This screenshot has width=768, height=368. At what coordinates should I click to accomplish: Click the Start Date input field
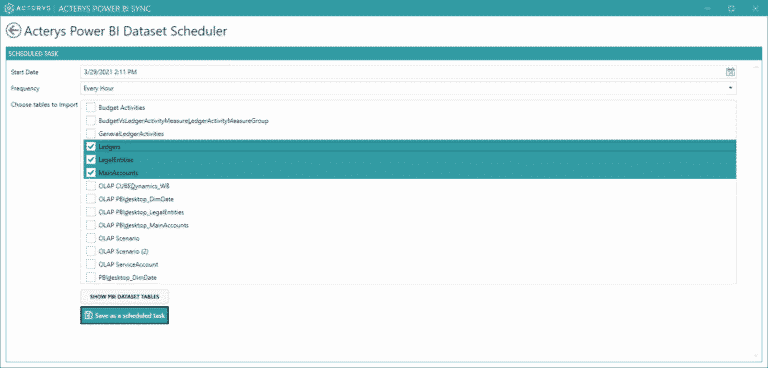tap(402, 72)
